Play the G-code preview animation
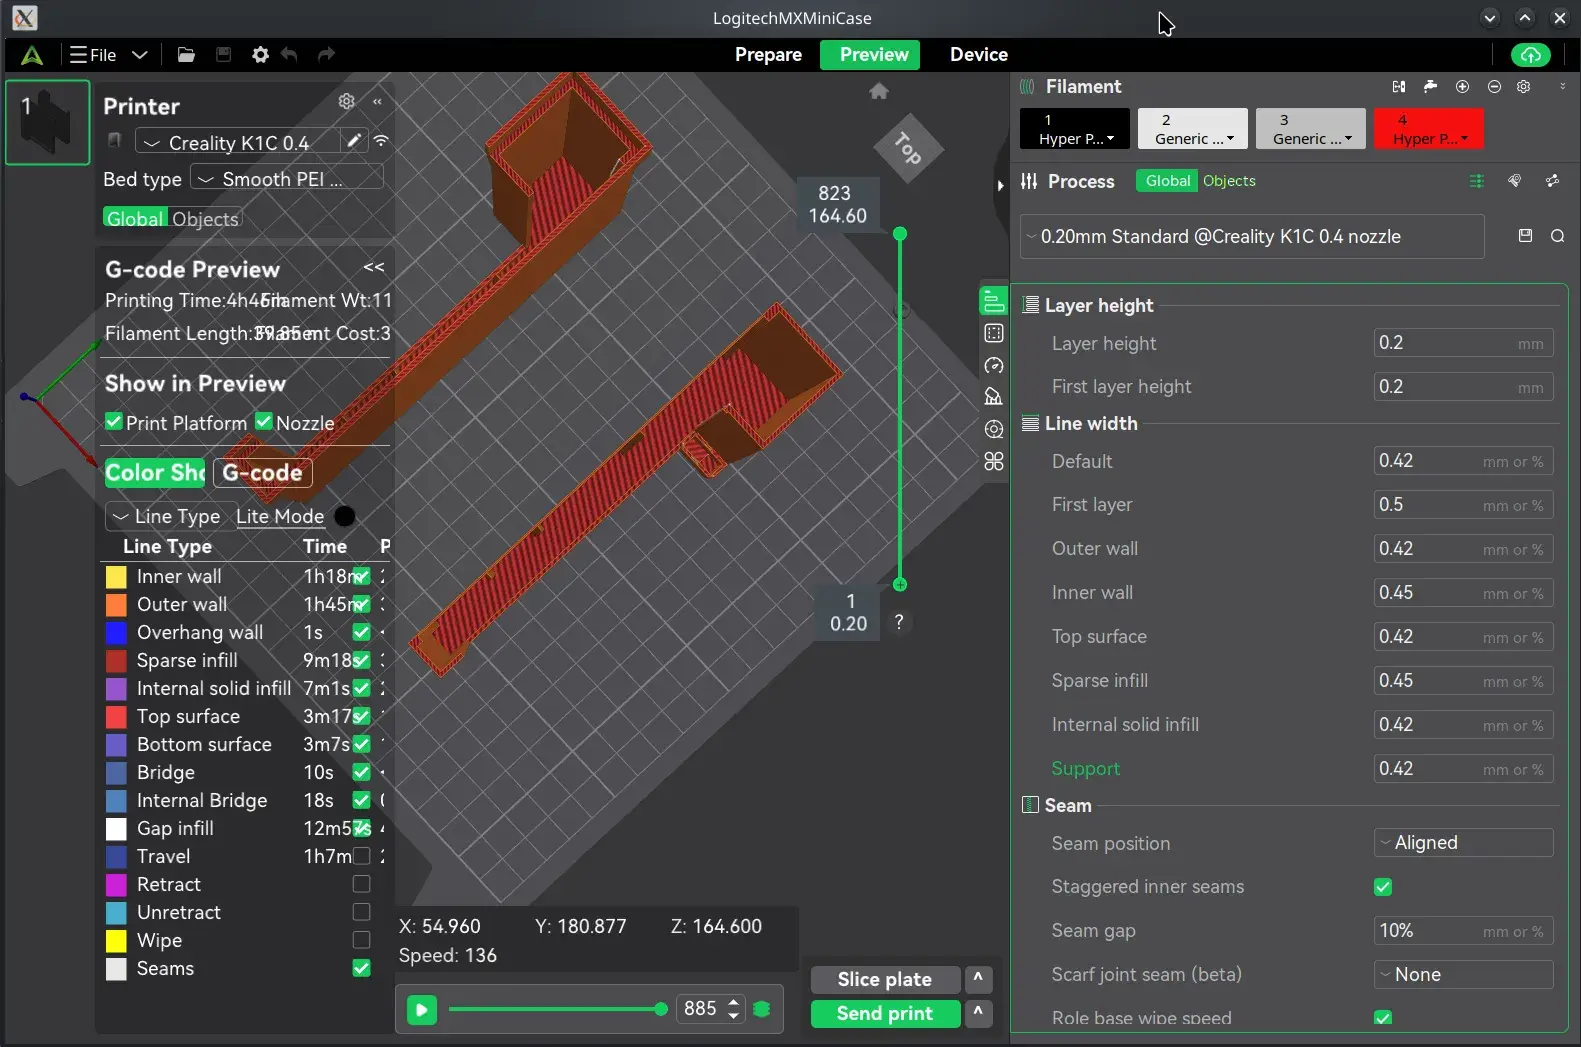1581x1047 pixels. click(x=422, y=1010)
